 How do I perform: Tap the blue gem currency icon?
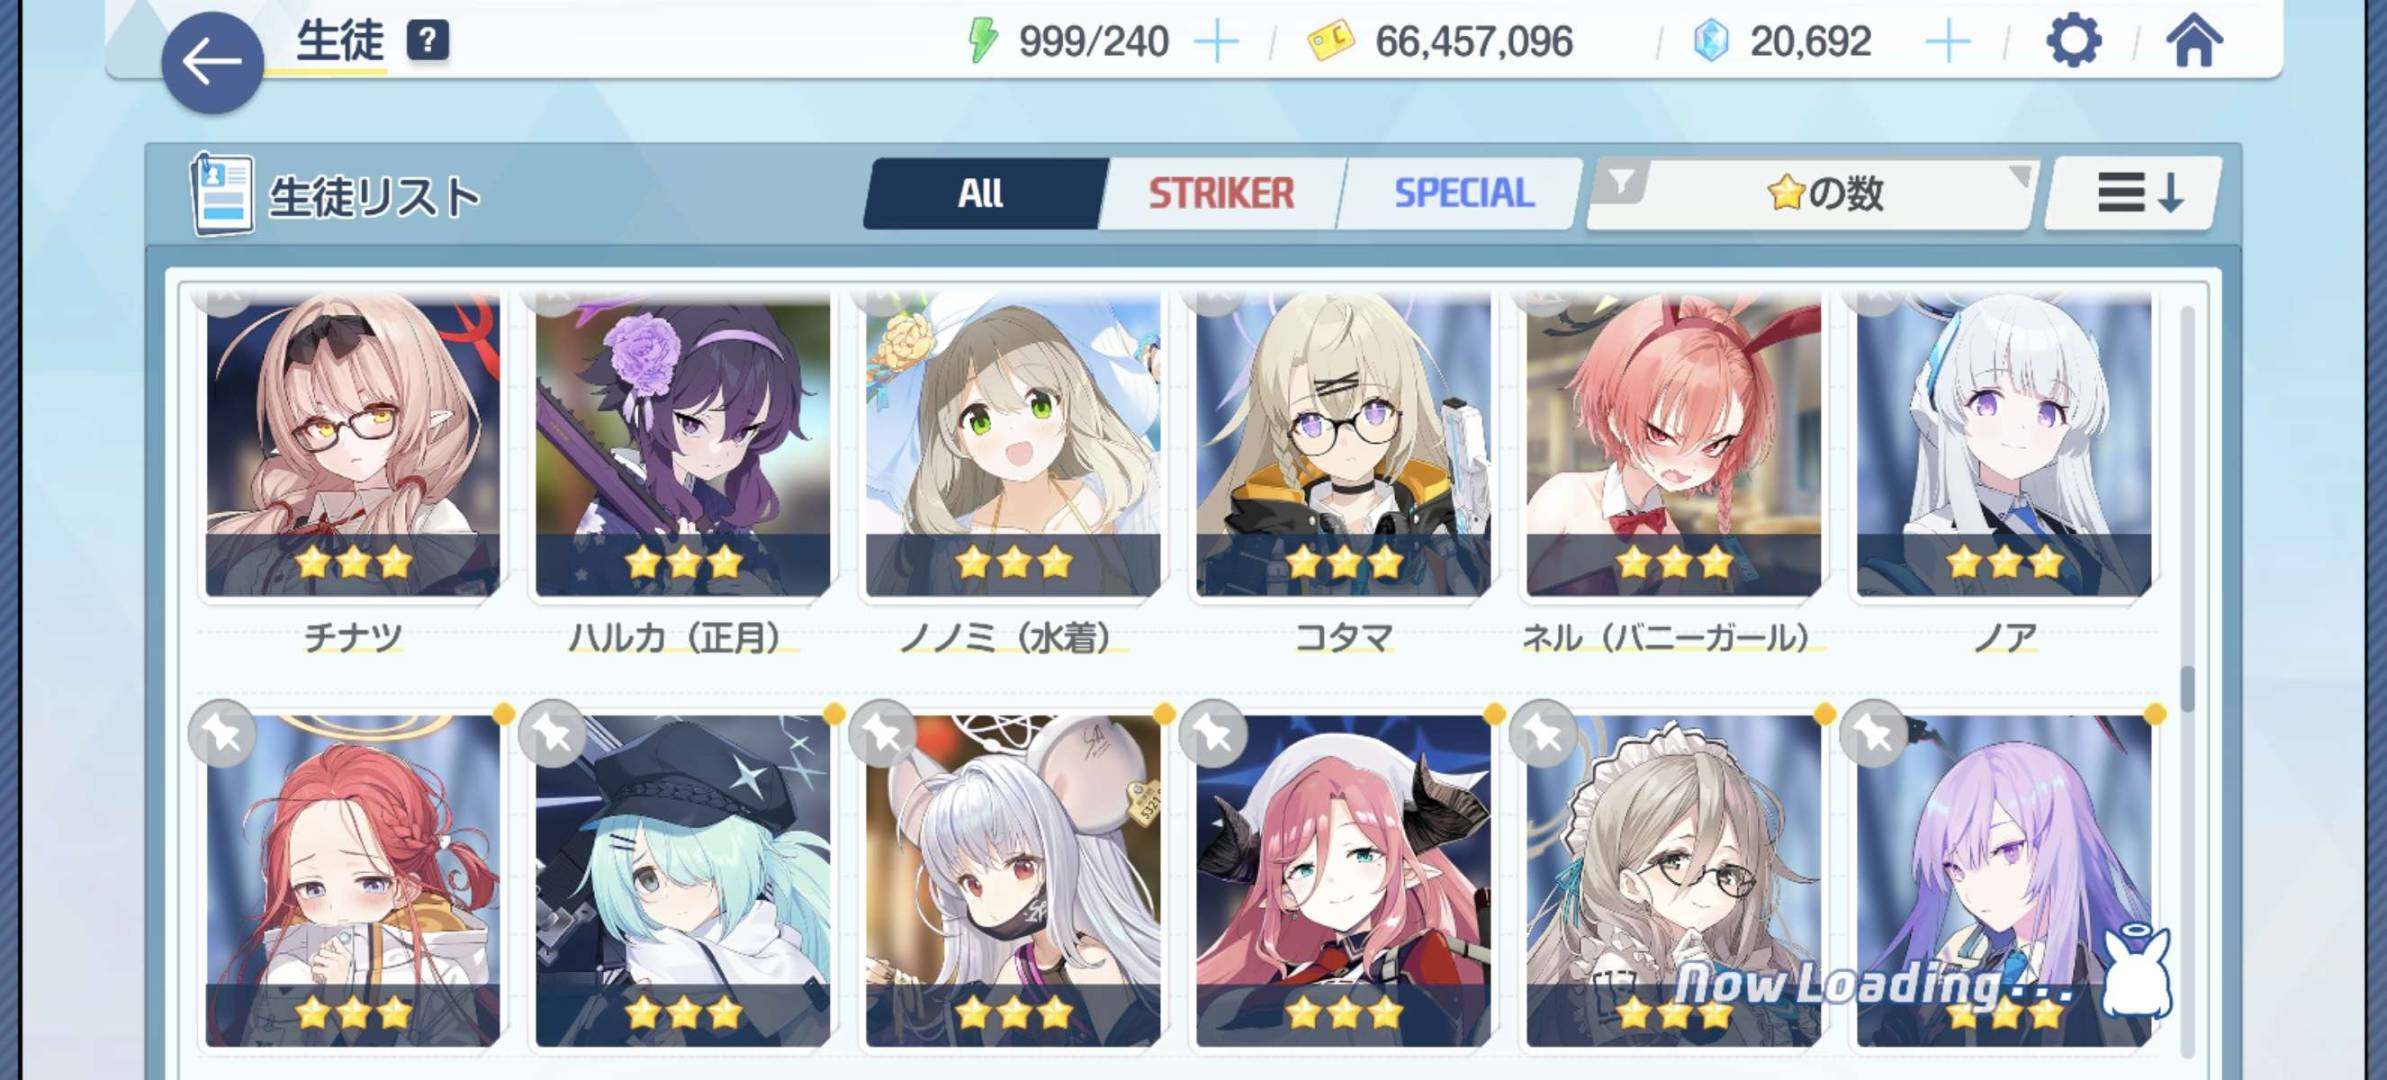coord(1711,41)
